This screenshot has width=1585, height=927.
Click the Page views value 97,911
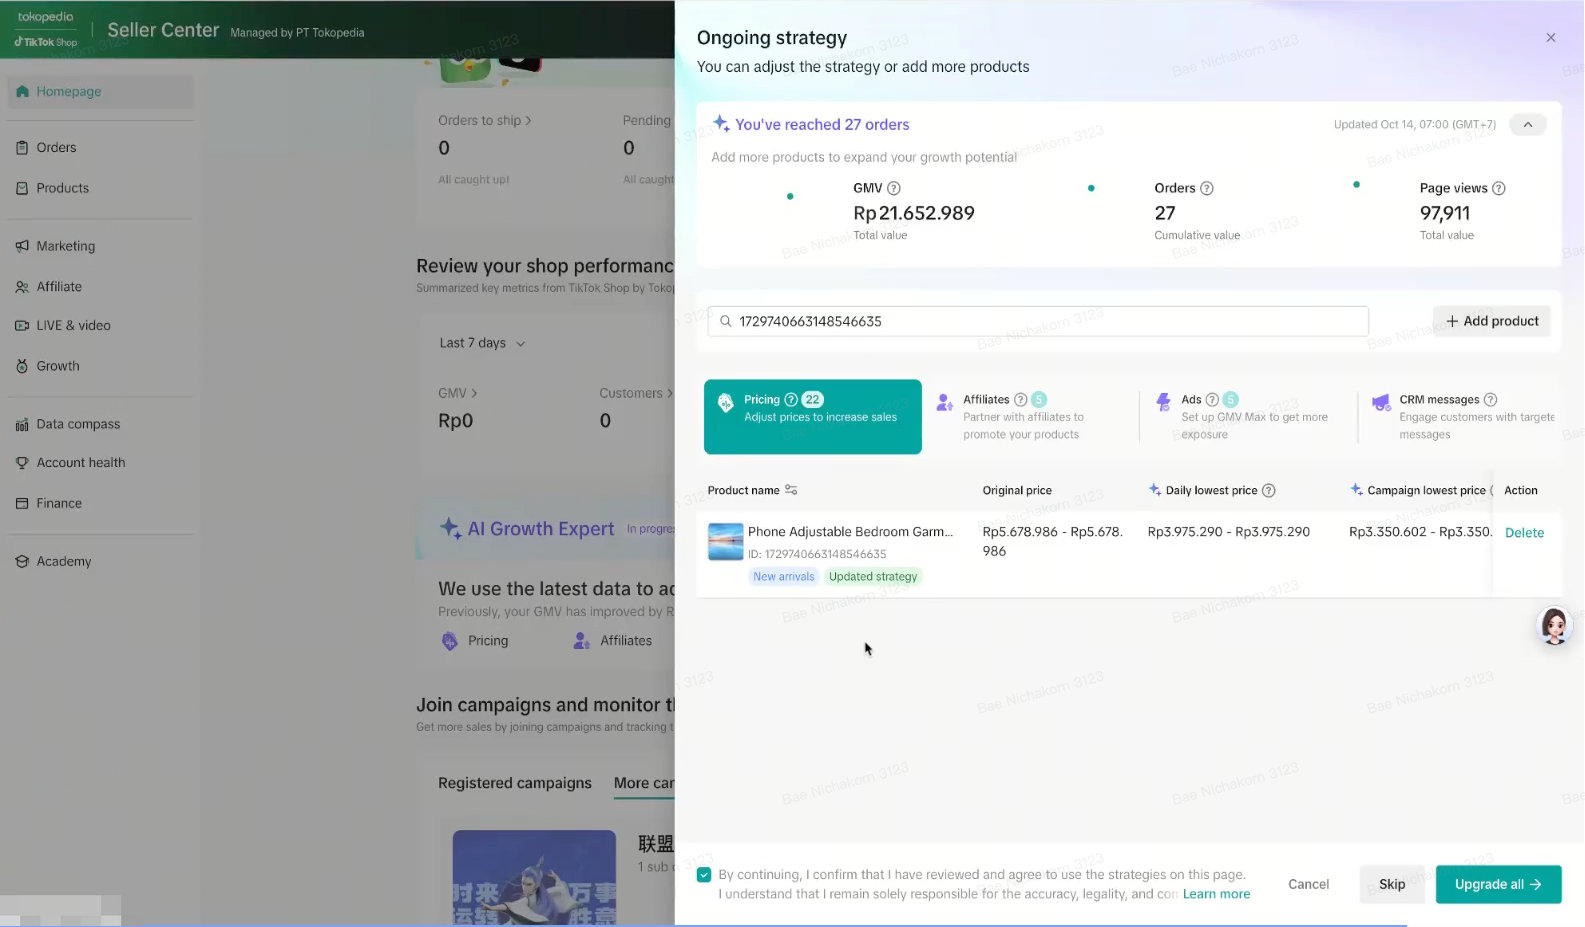[1445, 213]
